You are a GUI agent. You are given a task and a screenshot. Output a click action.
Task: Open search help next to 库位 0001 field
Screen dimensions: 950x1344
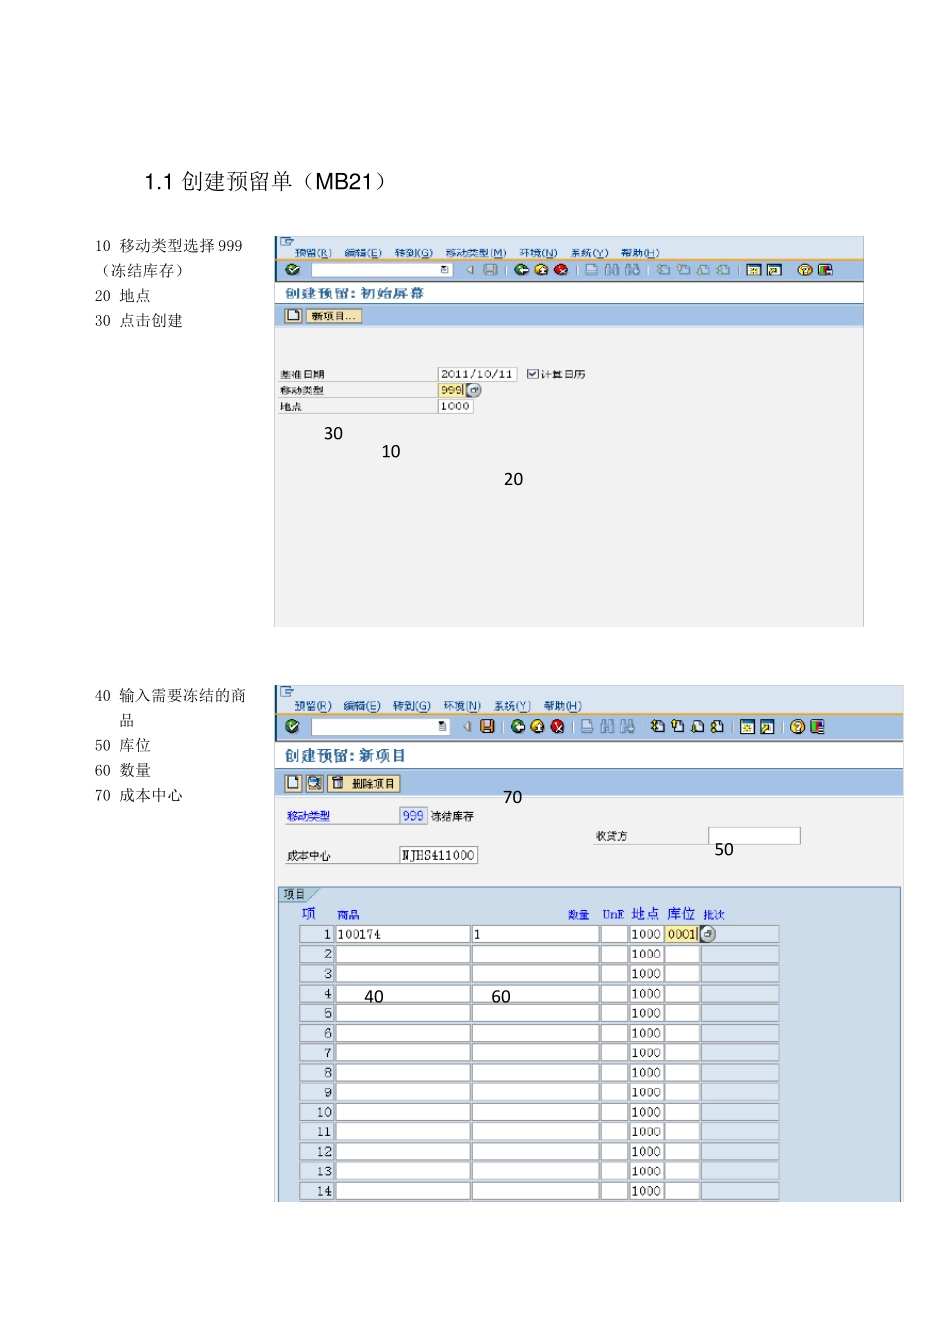point(708,934)
